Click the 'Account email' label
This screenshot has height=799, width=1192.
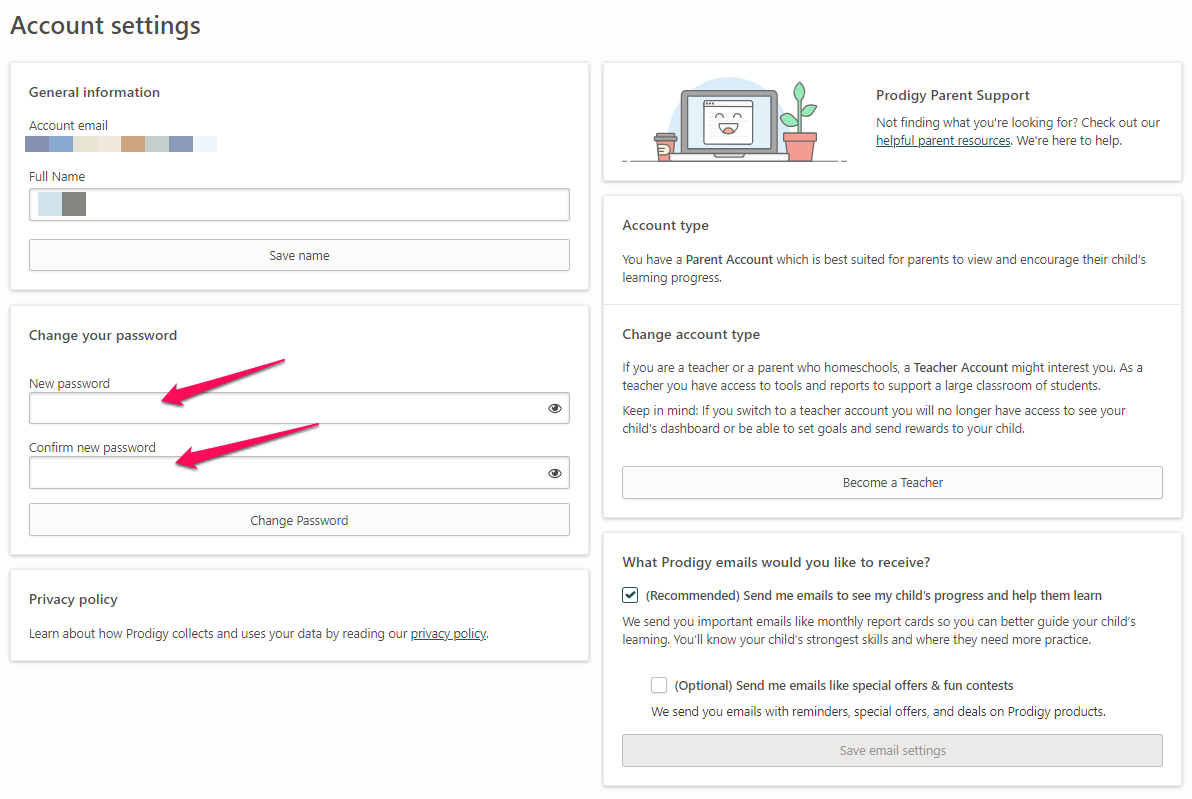click(68, 125)
